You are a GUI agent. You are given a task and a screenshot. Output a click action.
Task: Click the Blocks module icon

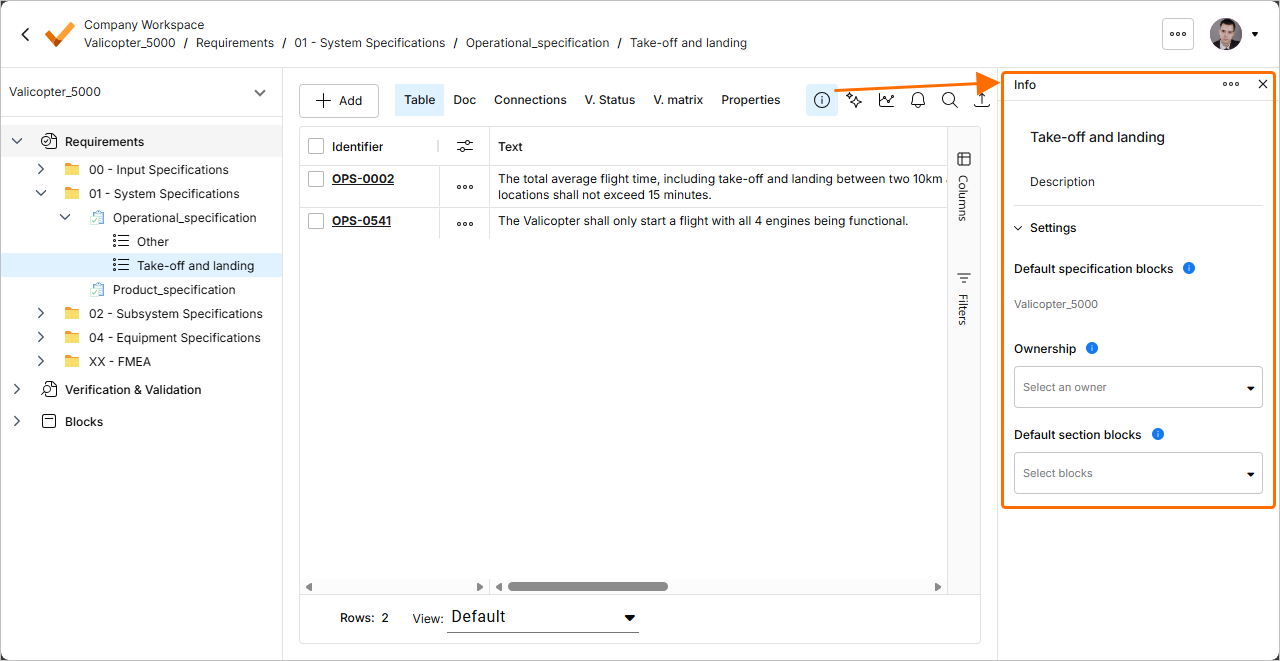point(49,421)
